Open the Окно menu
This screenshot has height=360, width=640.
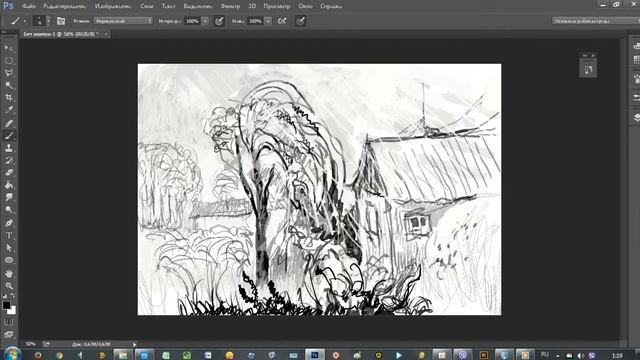(x=305, y=6)
